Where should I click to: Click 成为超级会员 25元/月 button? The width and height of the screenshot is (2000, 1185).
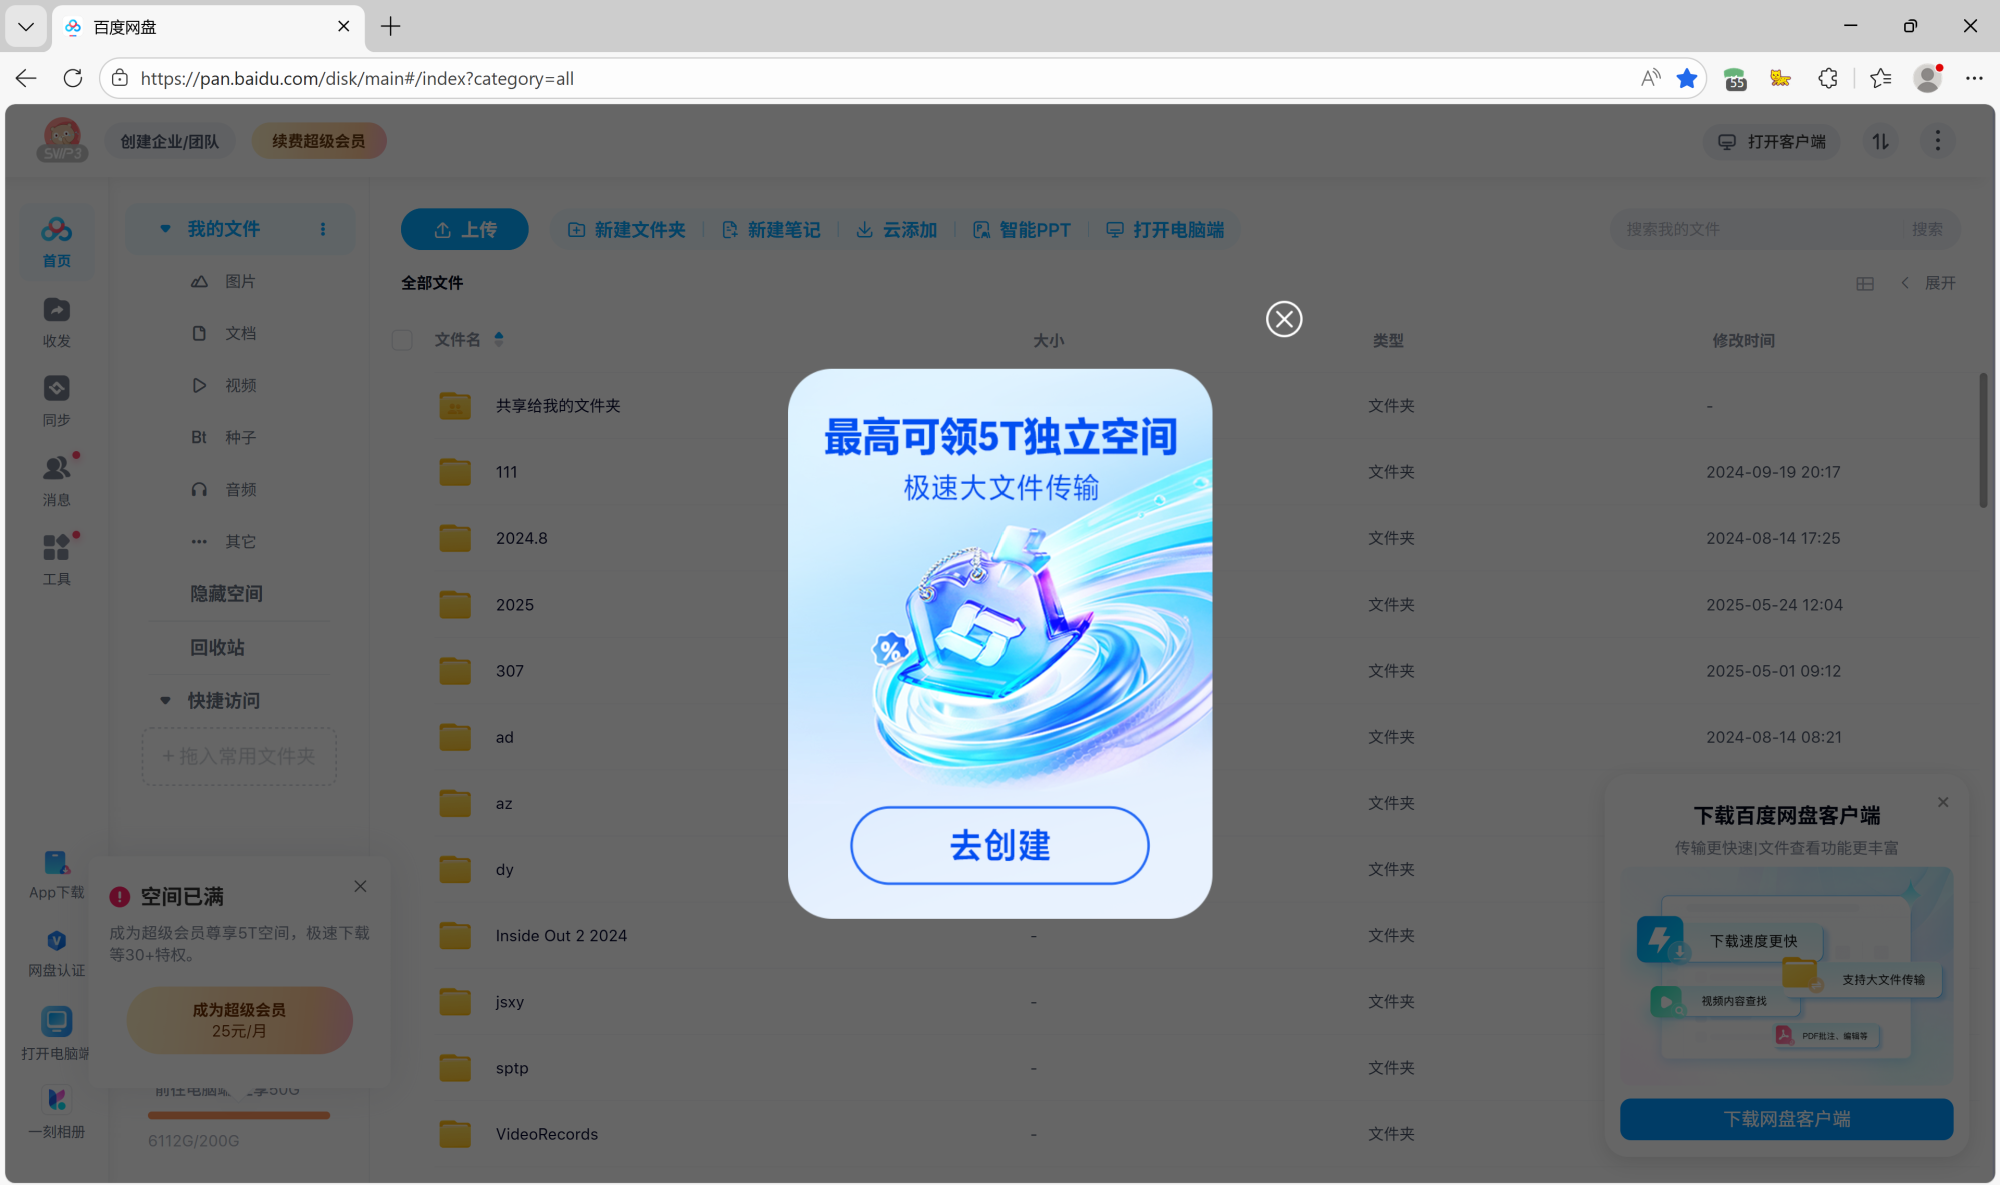pyautogui.click(x=239, y=1020)
